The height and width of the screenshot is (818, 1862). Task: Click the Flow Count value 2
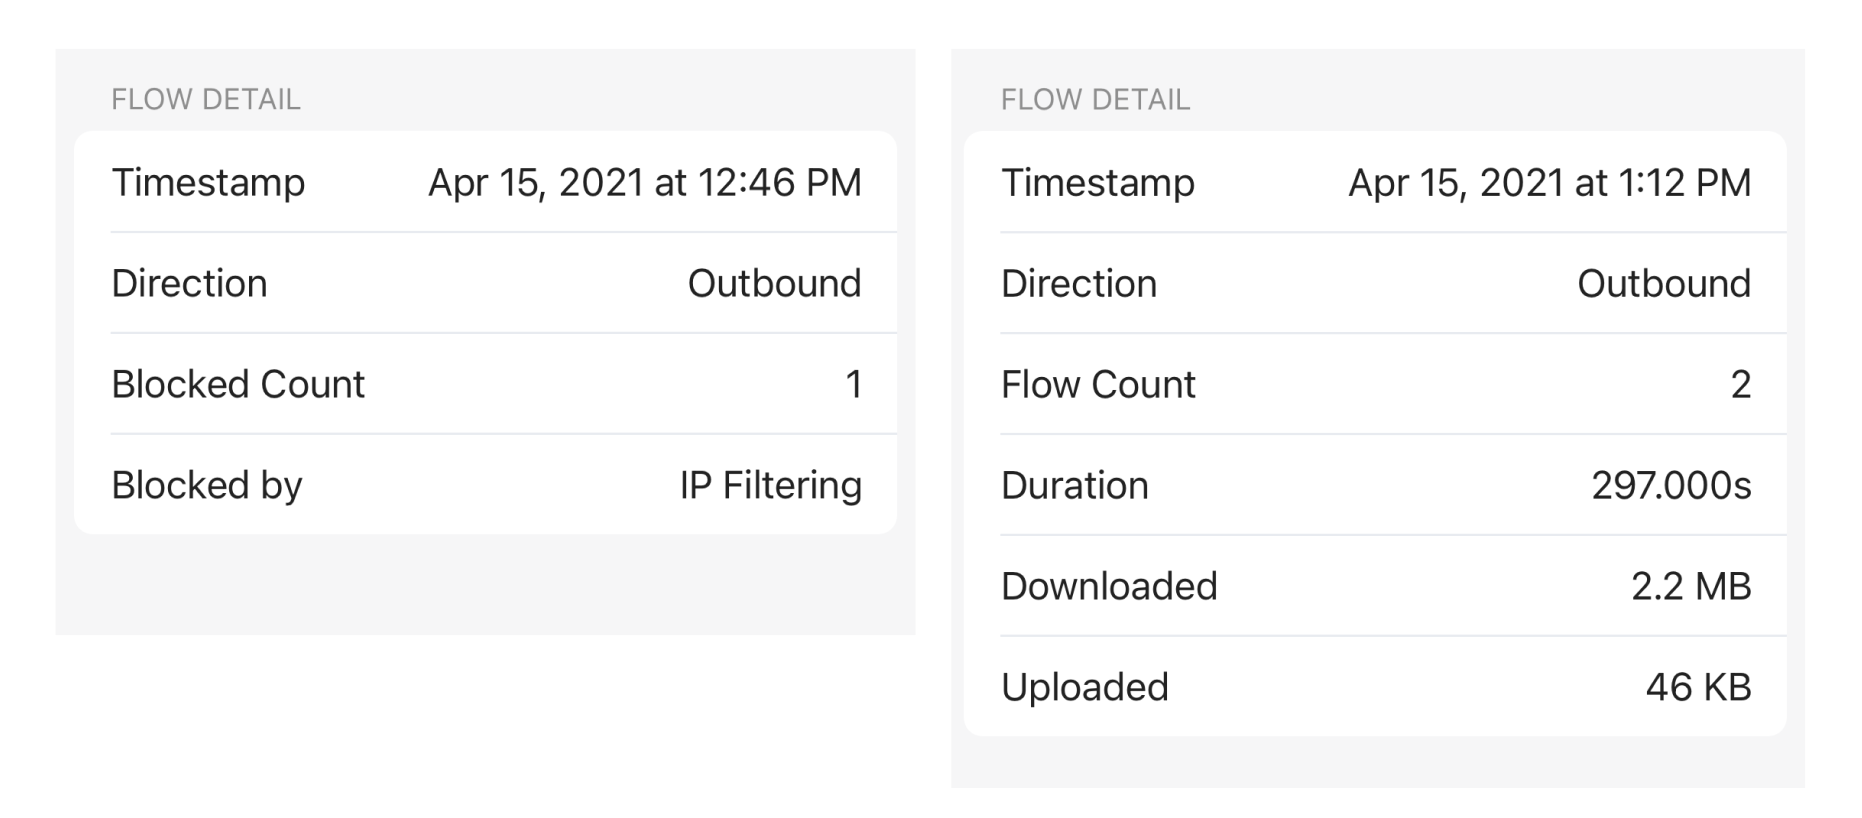1741,385
